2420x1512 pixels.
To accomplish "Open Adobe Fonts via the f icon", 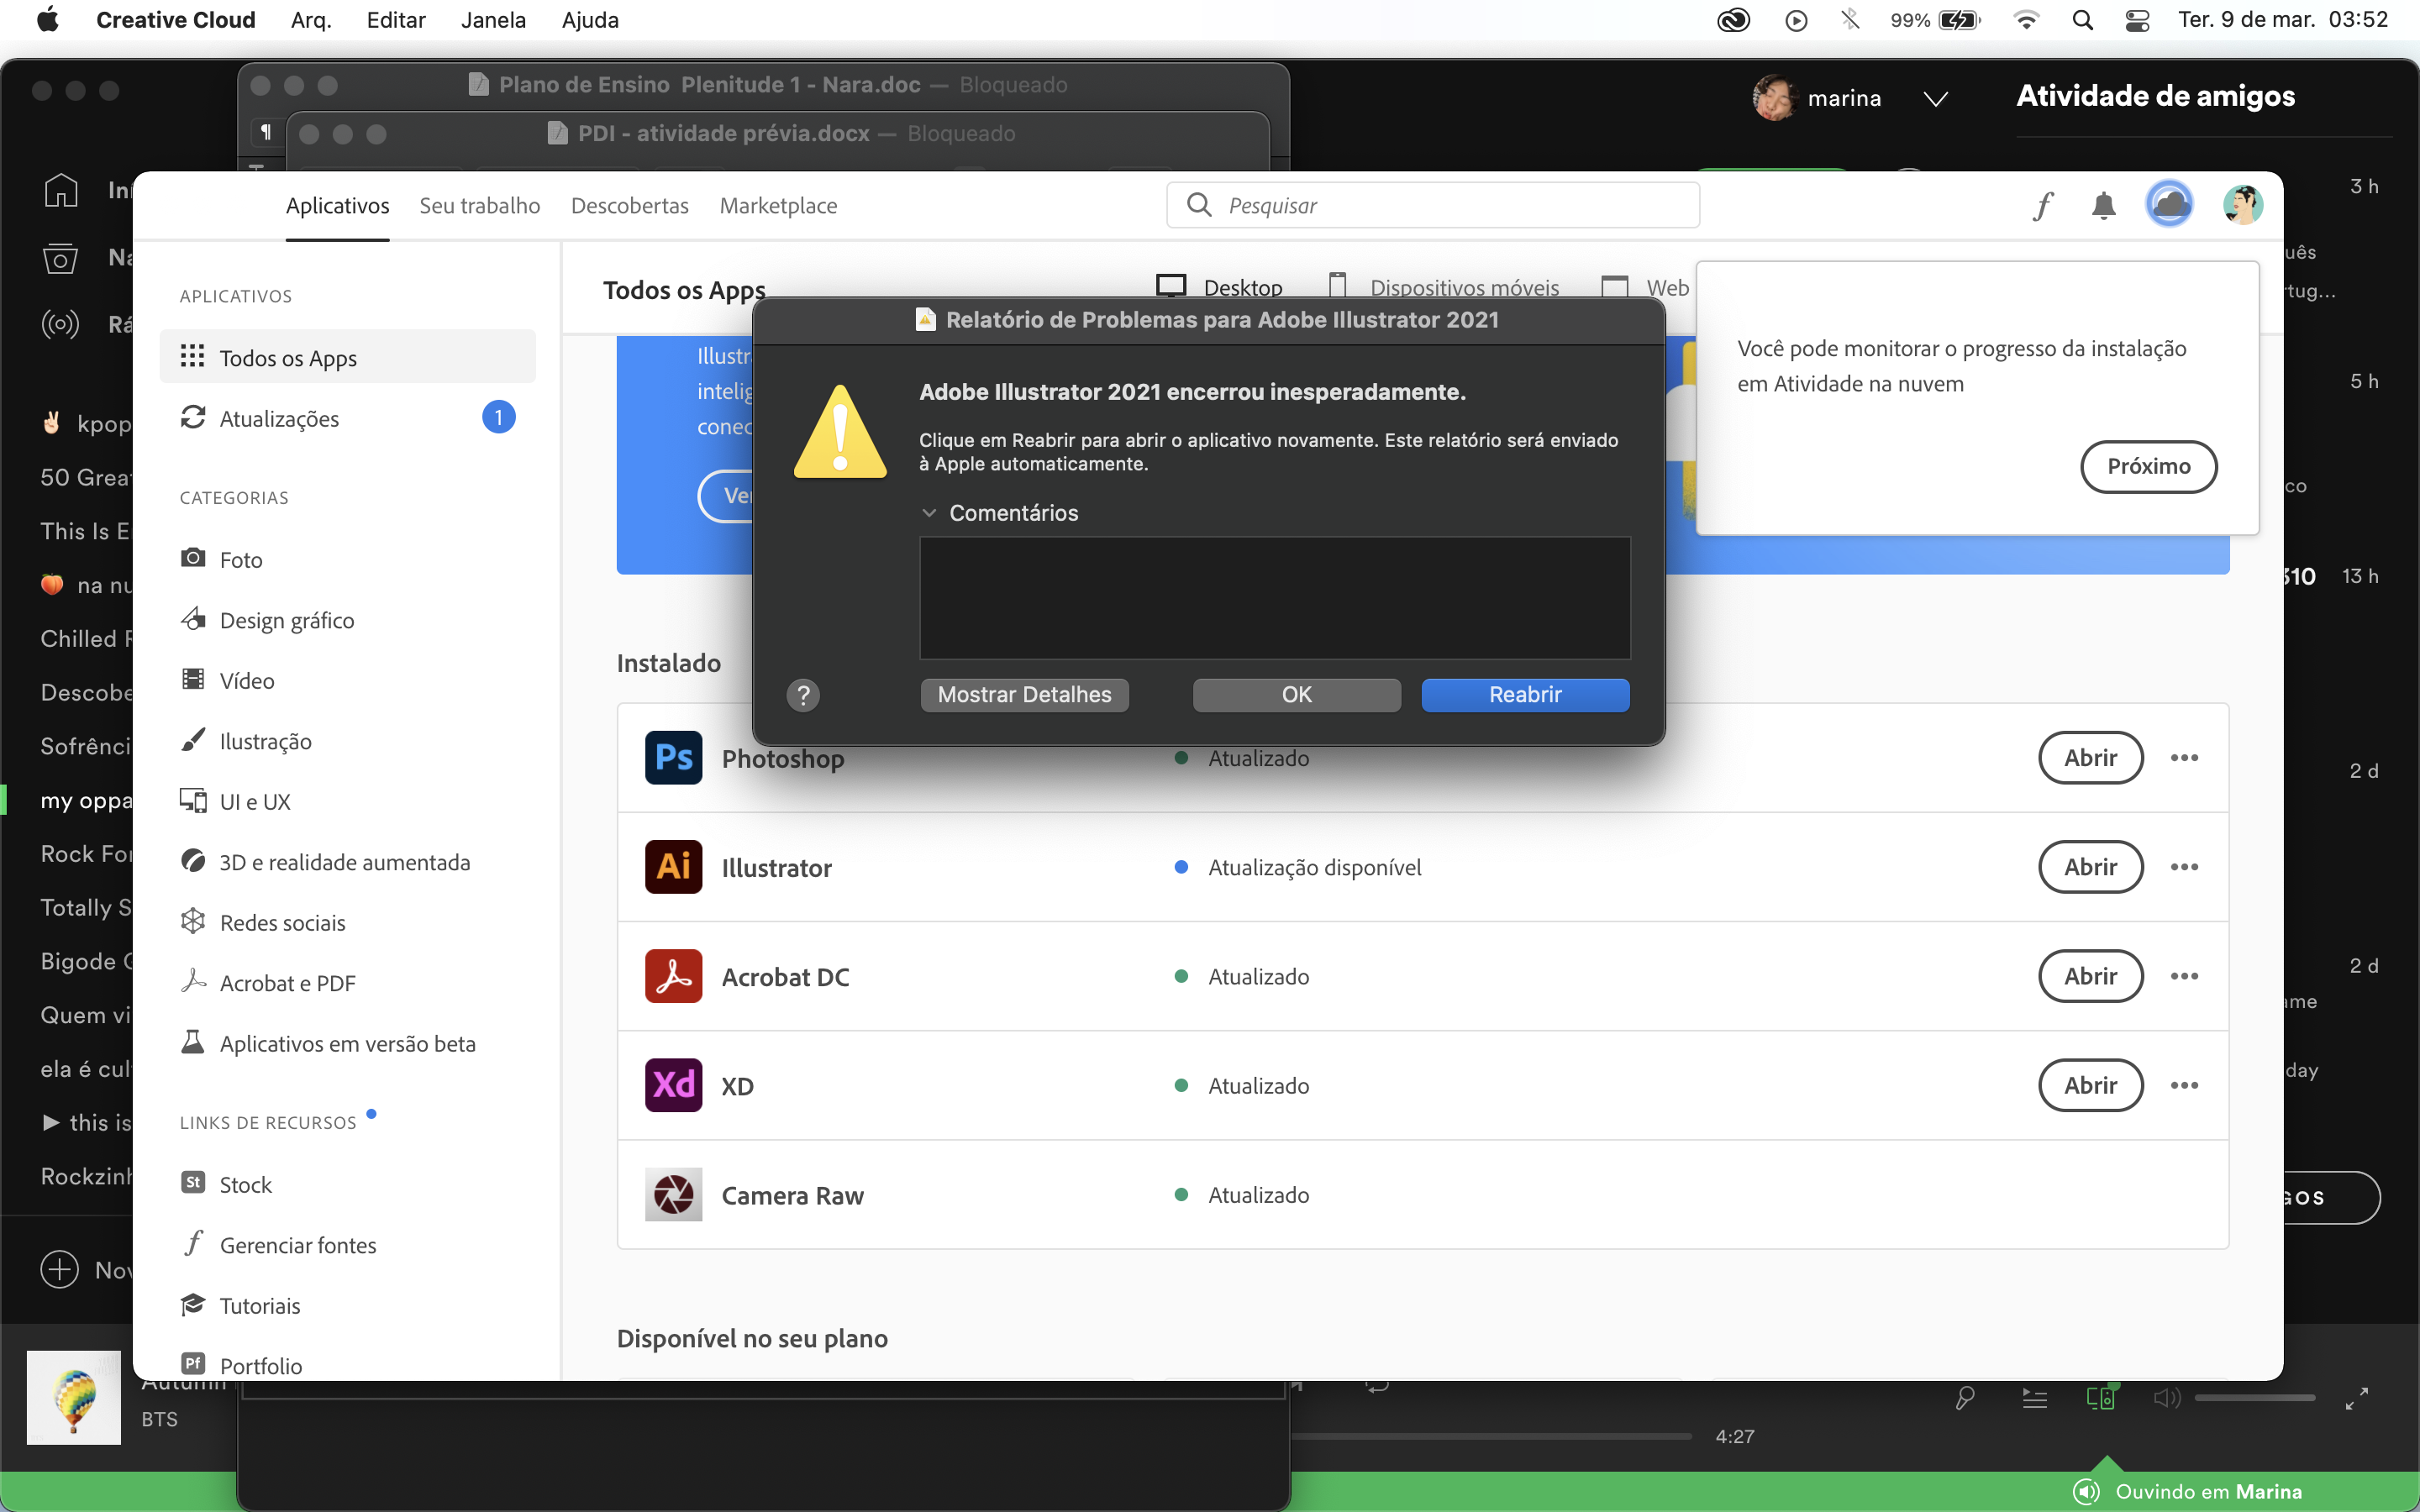I will click(x=2043, y=204).
